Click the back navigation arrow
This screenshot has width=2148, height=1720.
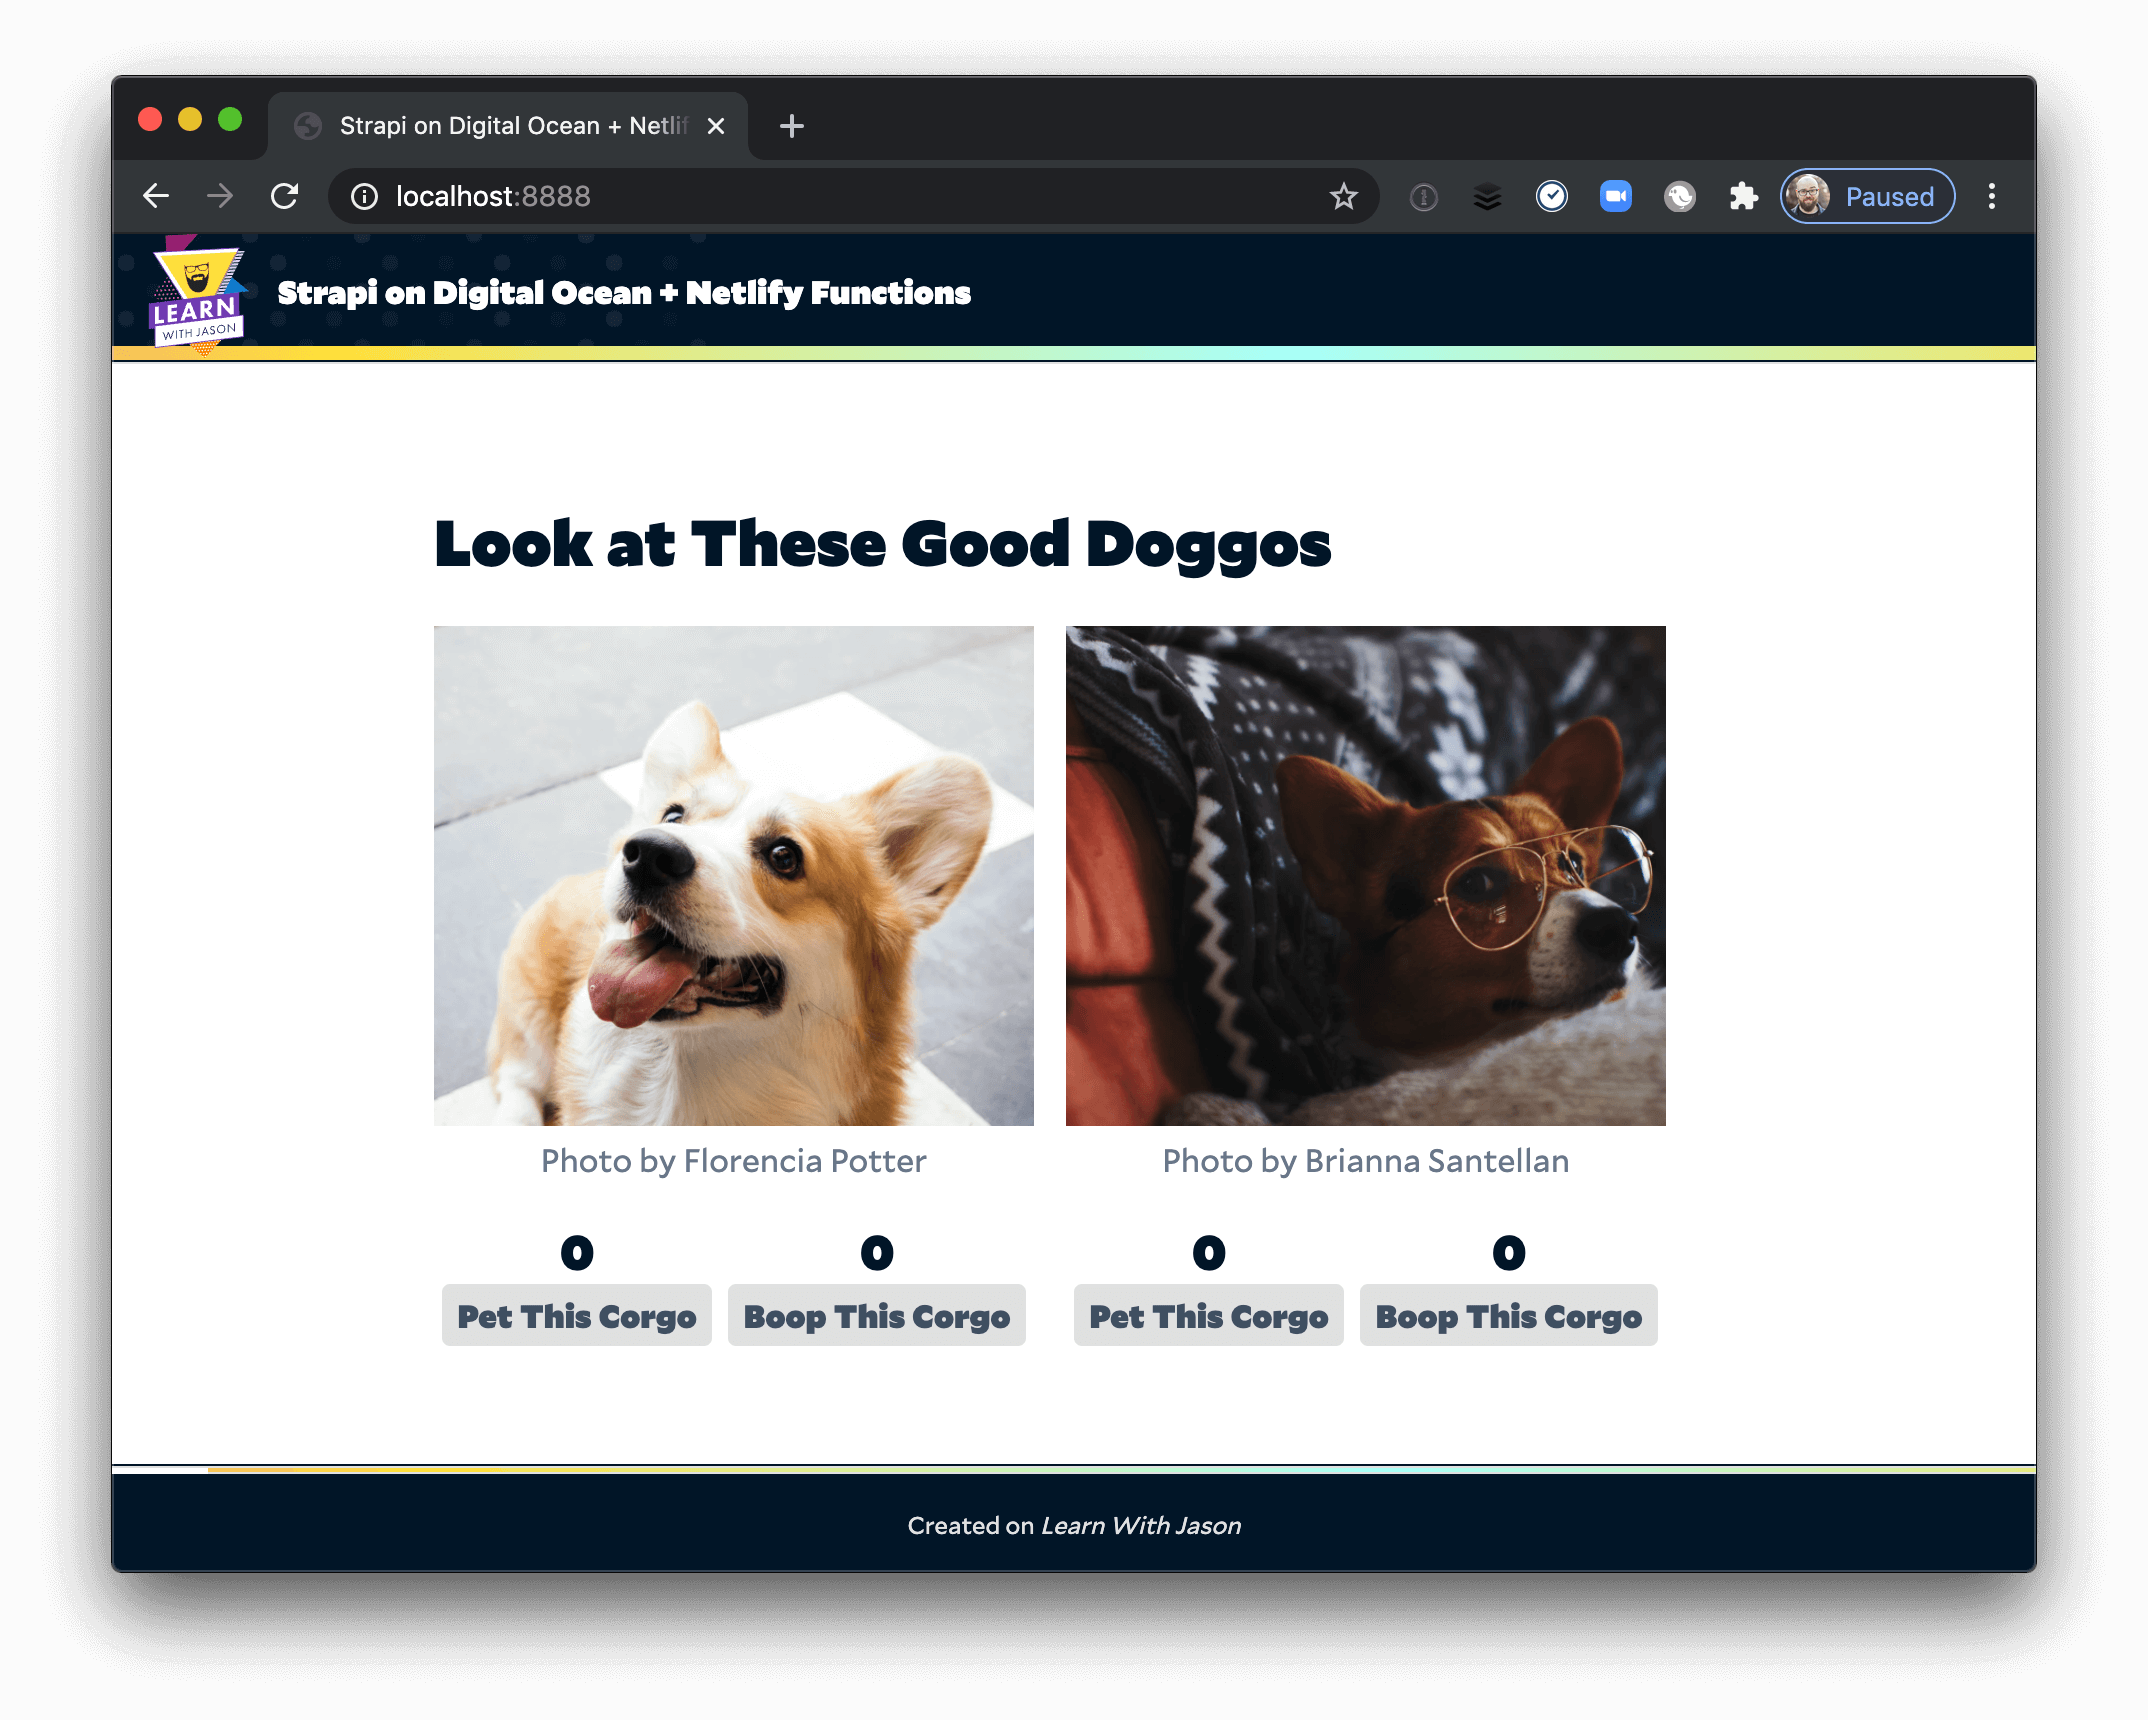click(x=156, y=196)
